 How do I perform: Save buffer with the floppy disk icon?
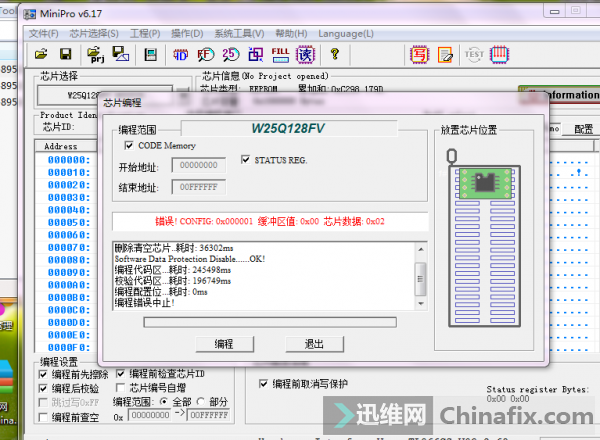[x=65, y=54]
